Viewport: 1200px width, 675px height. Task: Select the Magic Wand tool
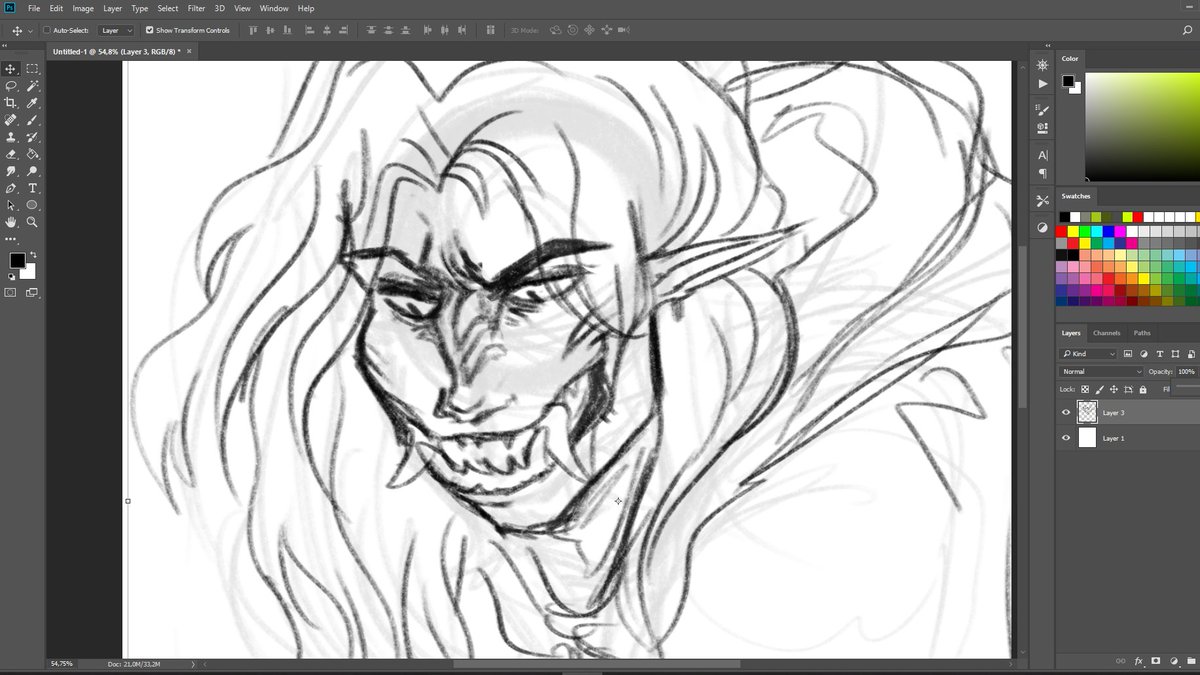point(32,86)
